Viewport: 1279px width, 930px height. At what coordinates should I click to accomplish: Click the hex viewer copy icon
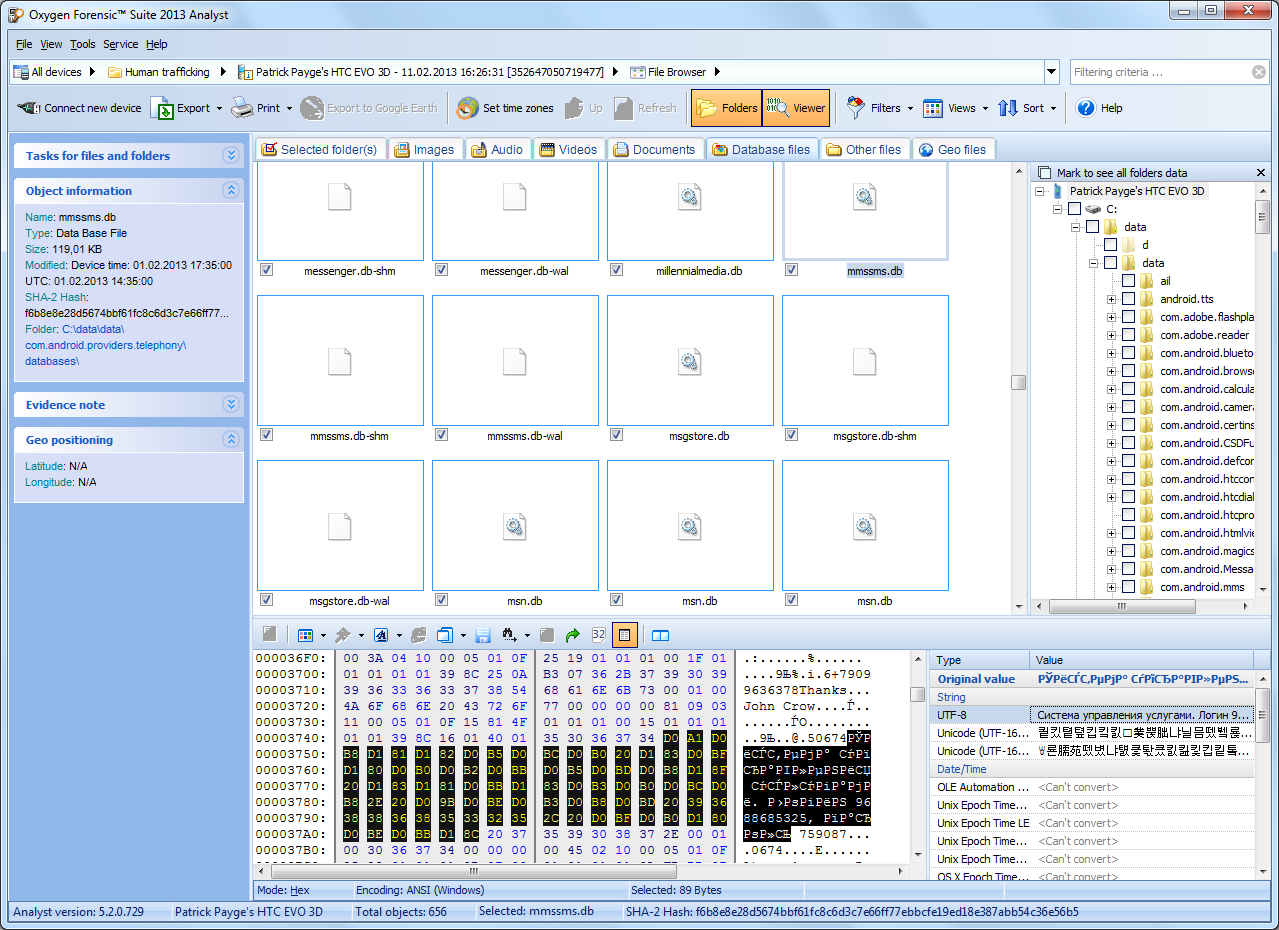click(445, 635)
